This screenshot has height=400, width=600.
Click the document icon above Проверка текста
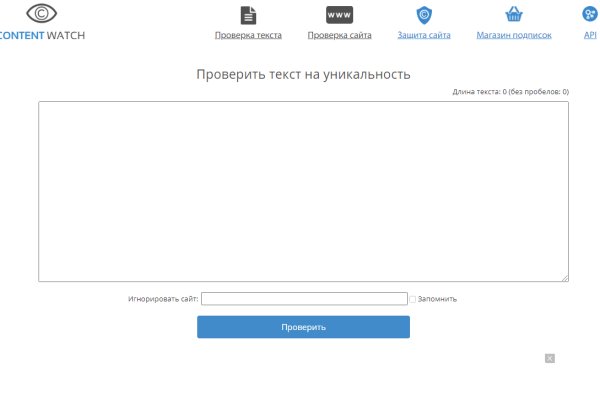click(248, 15)
